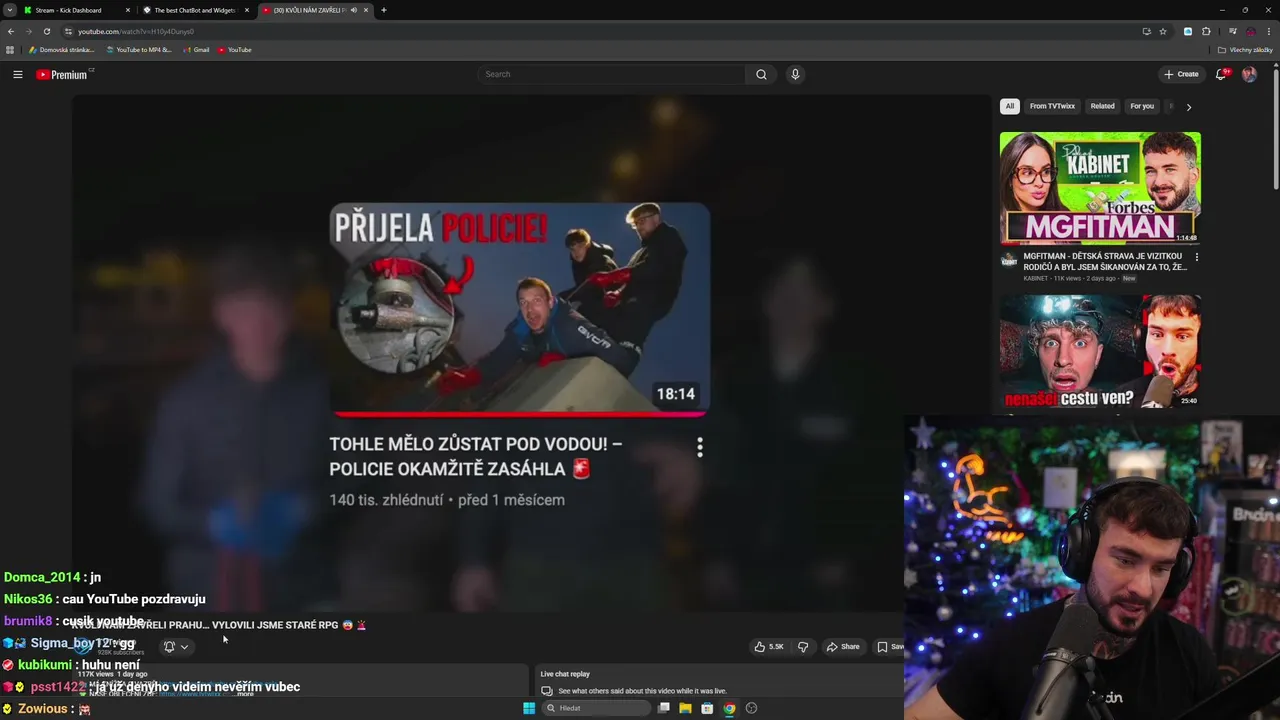Open the browser extensions puzzle icon
The height and width of the screenshot is (720, 1280).
pyautogui.click(x=1206, y=31)
